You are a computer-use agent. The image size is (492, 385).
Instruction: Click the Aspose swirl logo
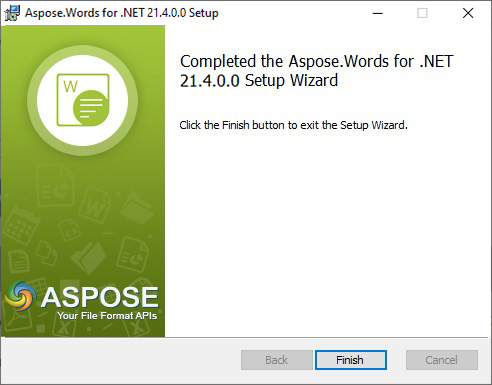(x=20, y=296)
